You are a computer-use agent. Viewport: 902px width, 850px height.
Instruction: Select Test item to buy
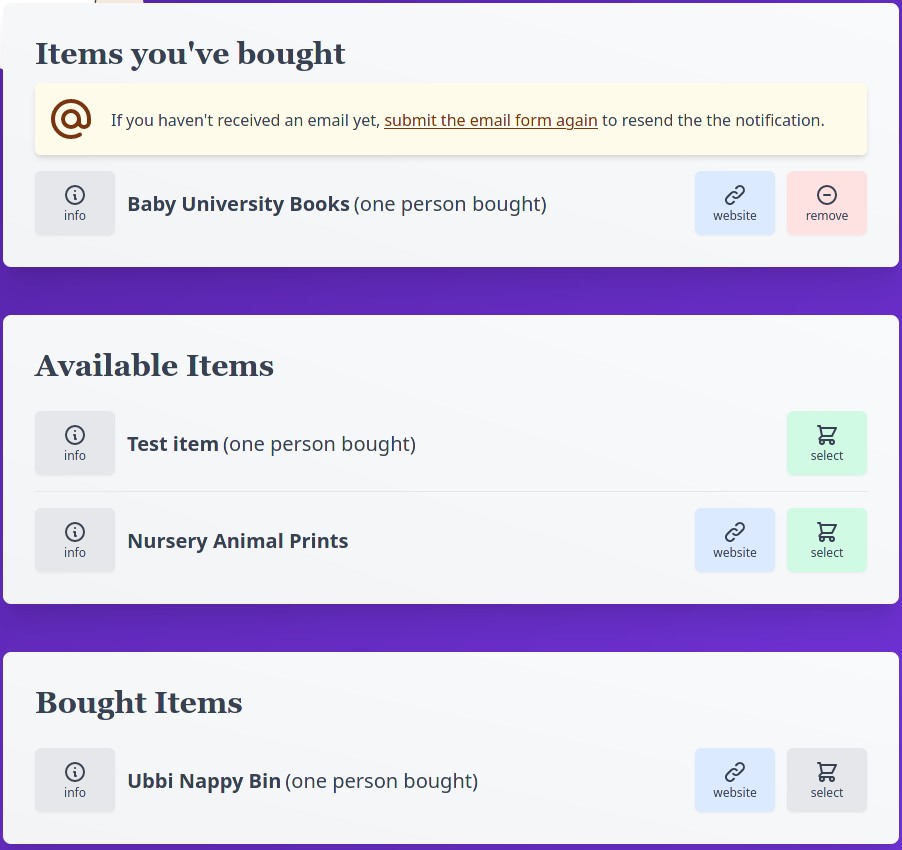[x=827, y=443]
